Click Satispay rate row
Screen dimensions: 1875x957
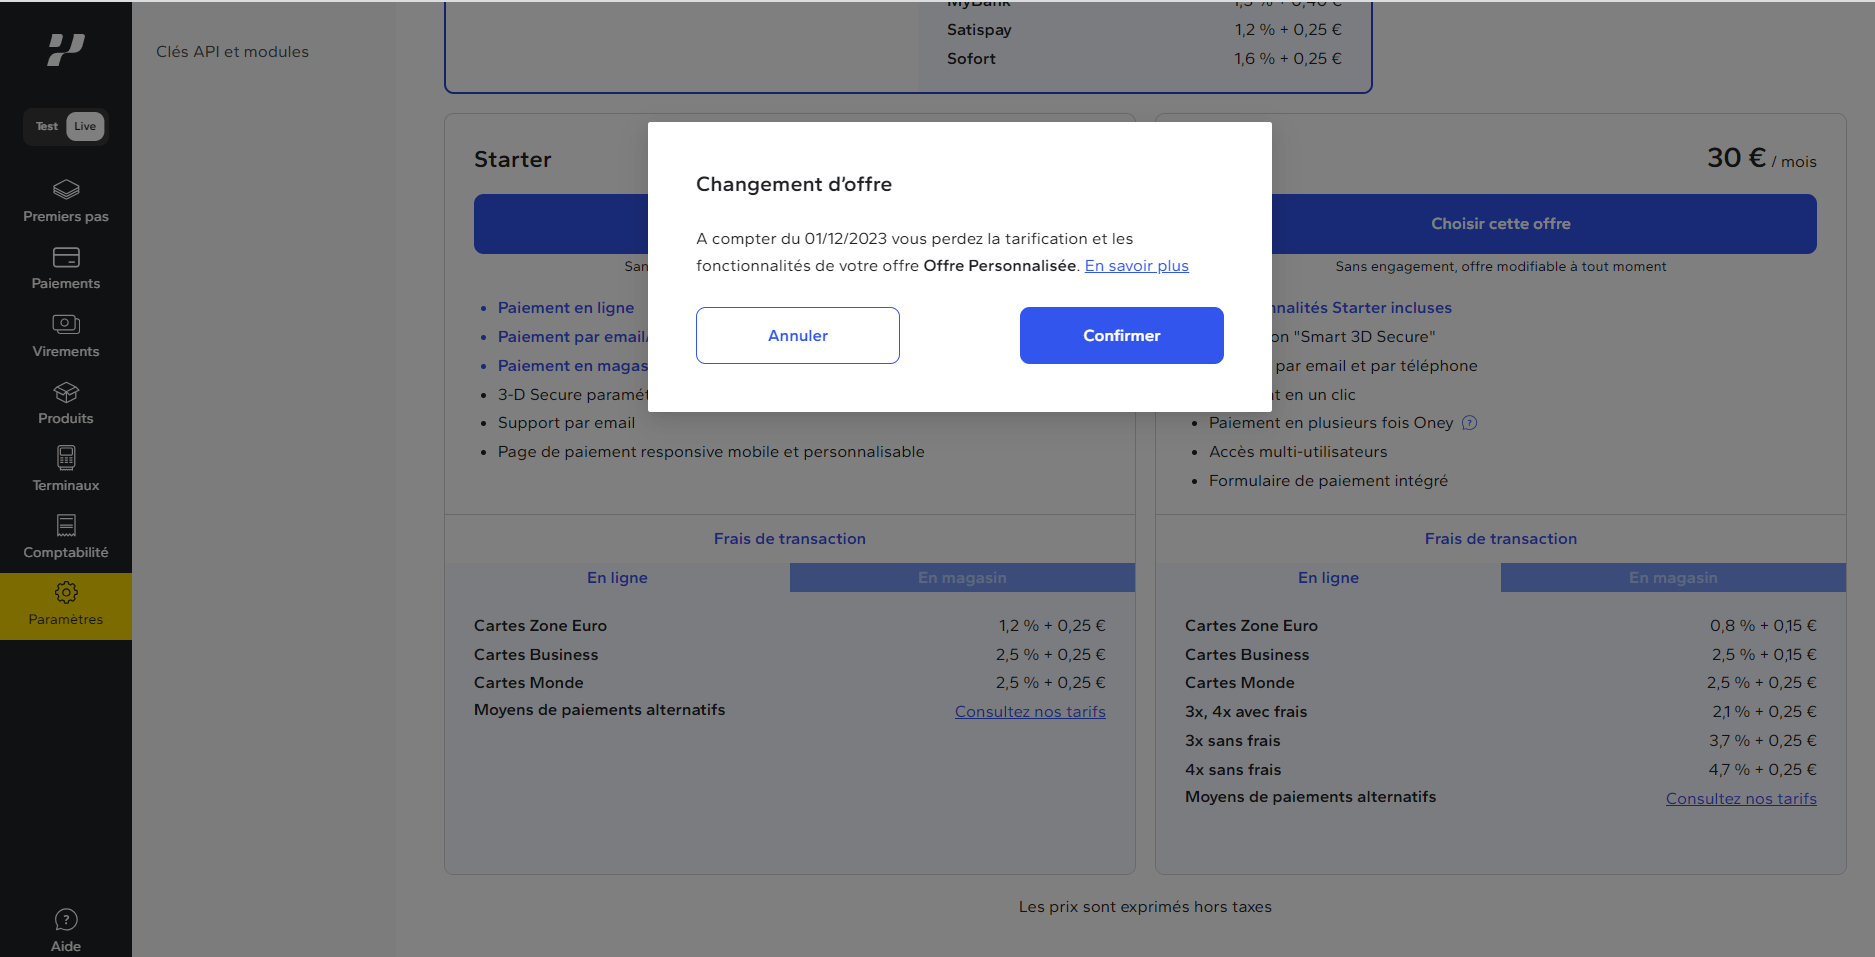tap(1144, 30)
